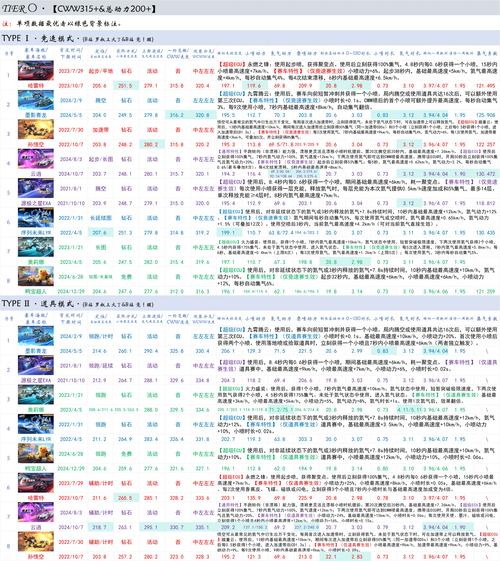Click TYPE I row 6 car thumbnail
The image size is (500, 561).
36,218
